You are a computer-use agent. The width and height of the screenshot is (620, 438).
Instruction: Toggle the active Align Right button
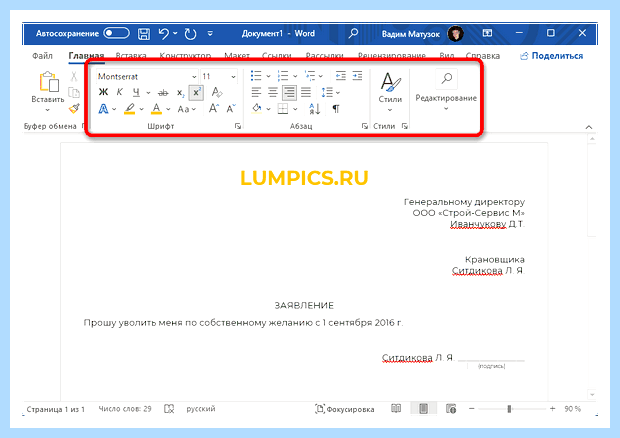pyautogui.click(x=289, y=93)
